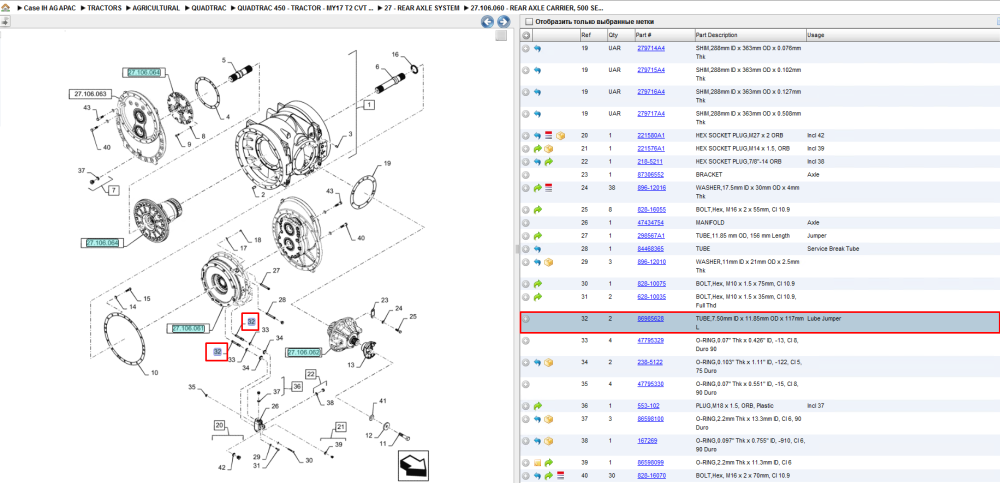Toggle 'Отобразить только выбранные метки' checkbox
The width and height of the screenshot is (1000, 483).
coord(528,22)
